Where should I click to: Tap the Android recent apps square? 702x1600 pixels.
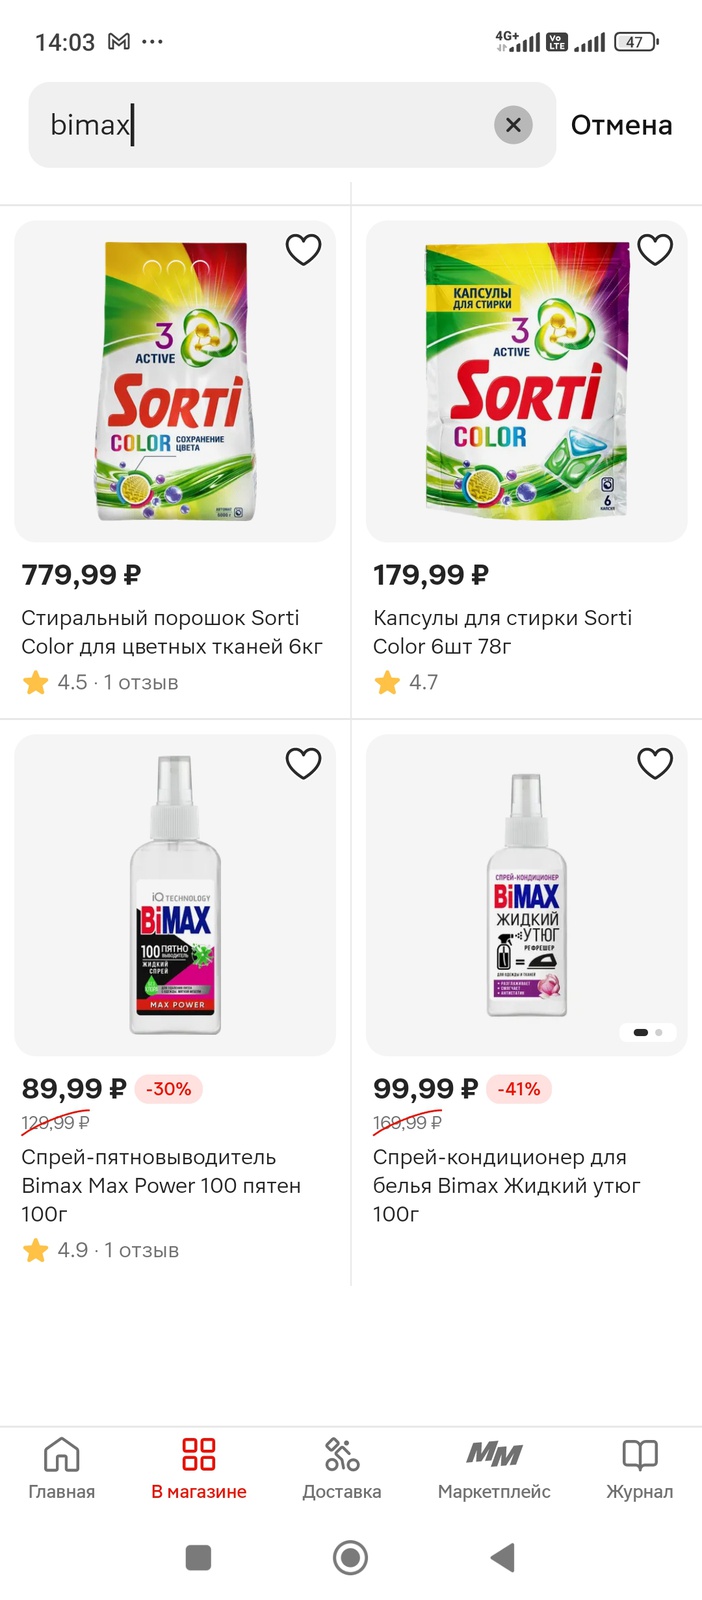point(198,1557)
